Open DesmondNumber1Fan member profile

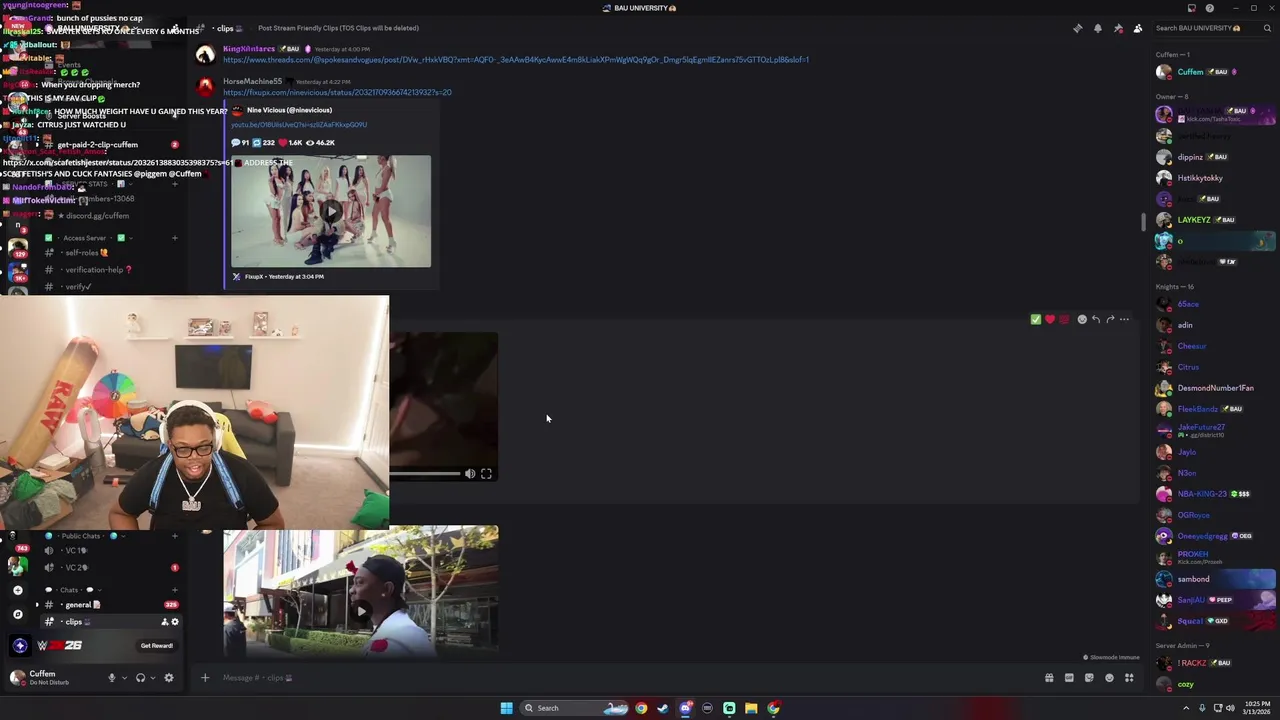(1214, 388)
